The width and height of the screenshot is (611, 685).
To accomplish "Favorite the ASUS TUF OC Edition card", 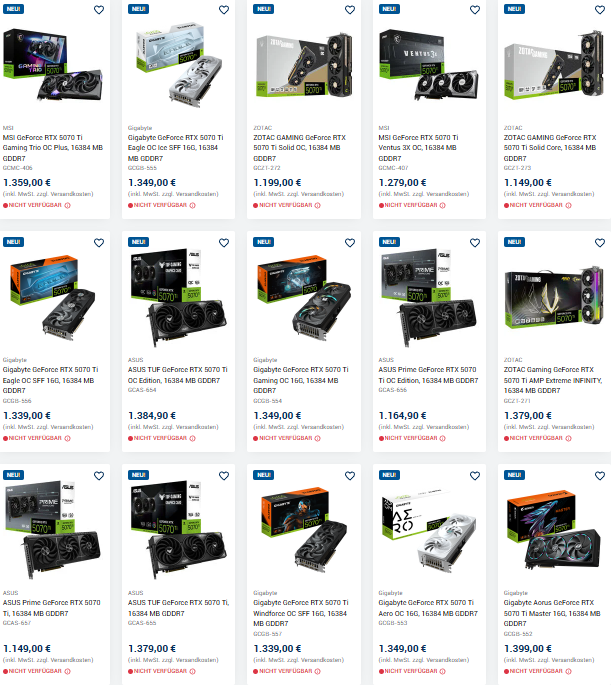I will tap(224, 242).
